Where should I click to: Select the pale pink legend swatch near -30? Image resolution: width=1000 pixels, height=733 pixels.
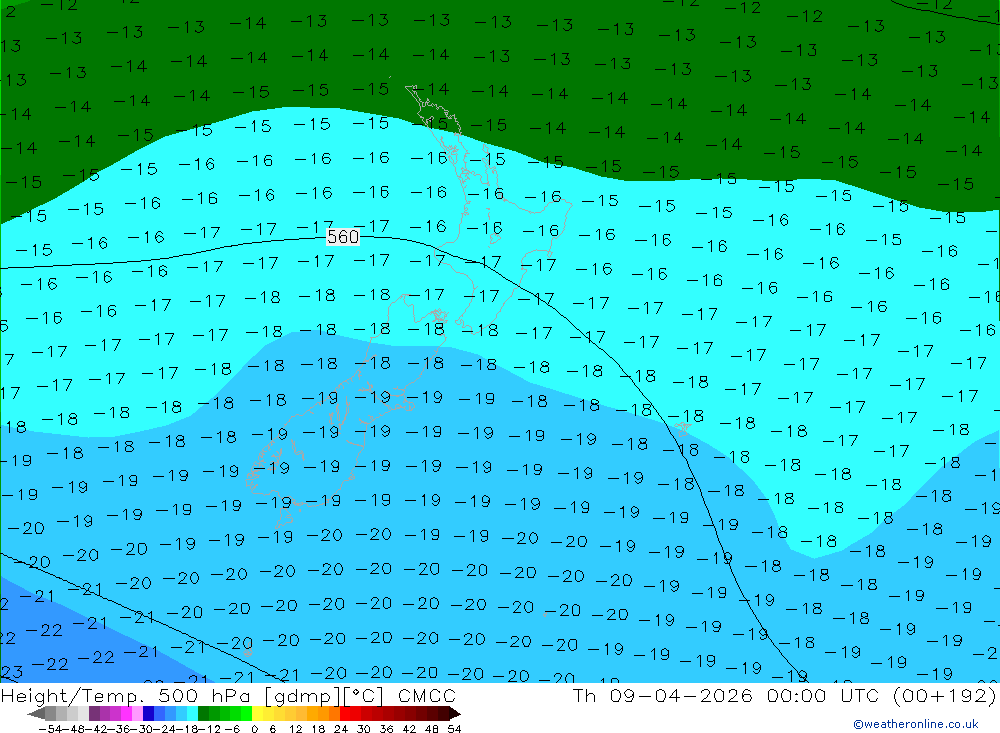point(137,713)
